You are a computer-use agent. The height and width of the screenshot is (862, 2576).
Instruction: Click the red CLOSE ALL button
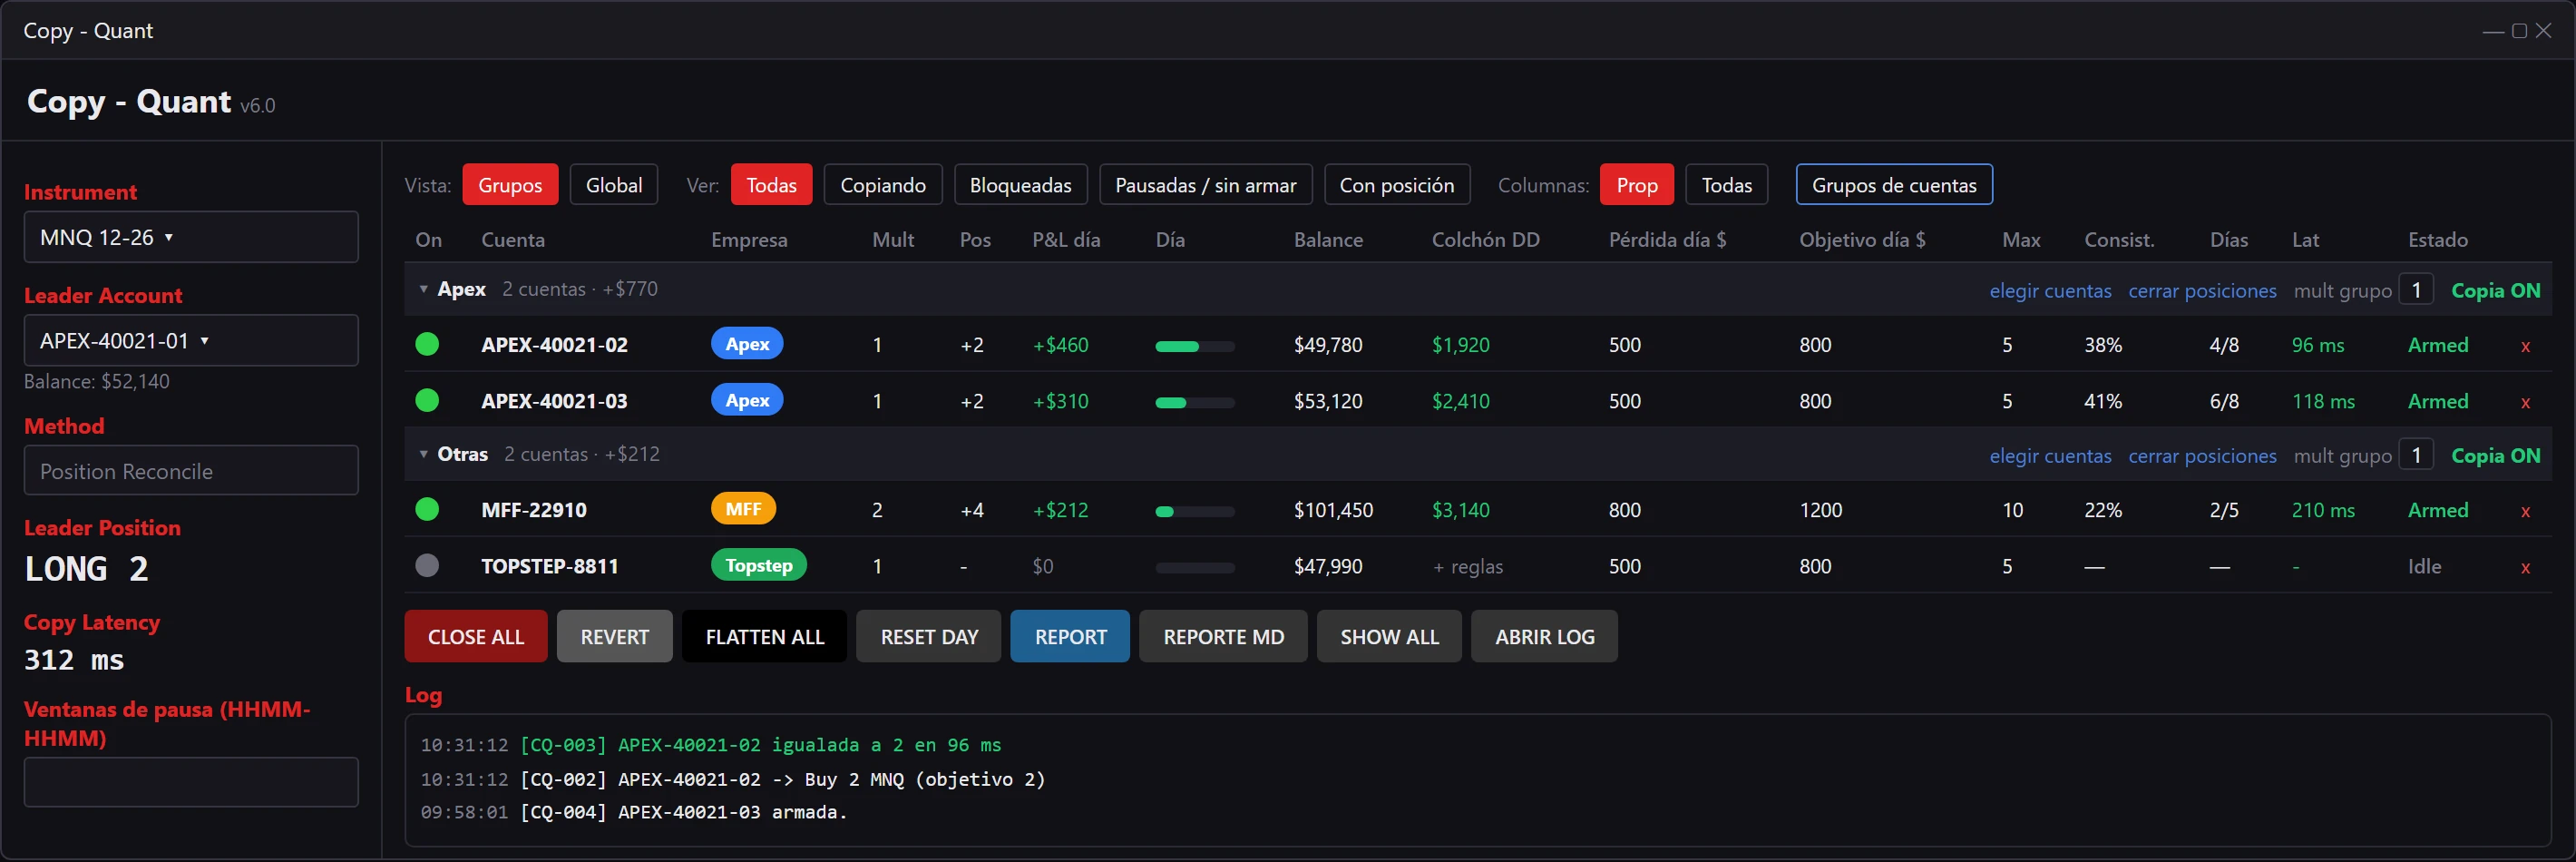[x=476, y=636]
